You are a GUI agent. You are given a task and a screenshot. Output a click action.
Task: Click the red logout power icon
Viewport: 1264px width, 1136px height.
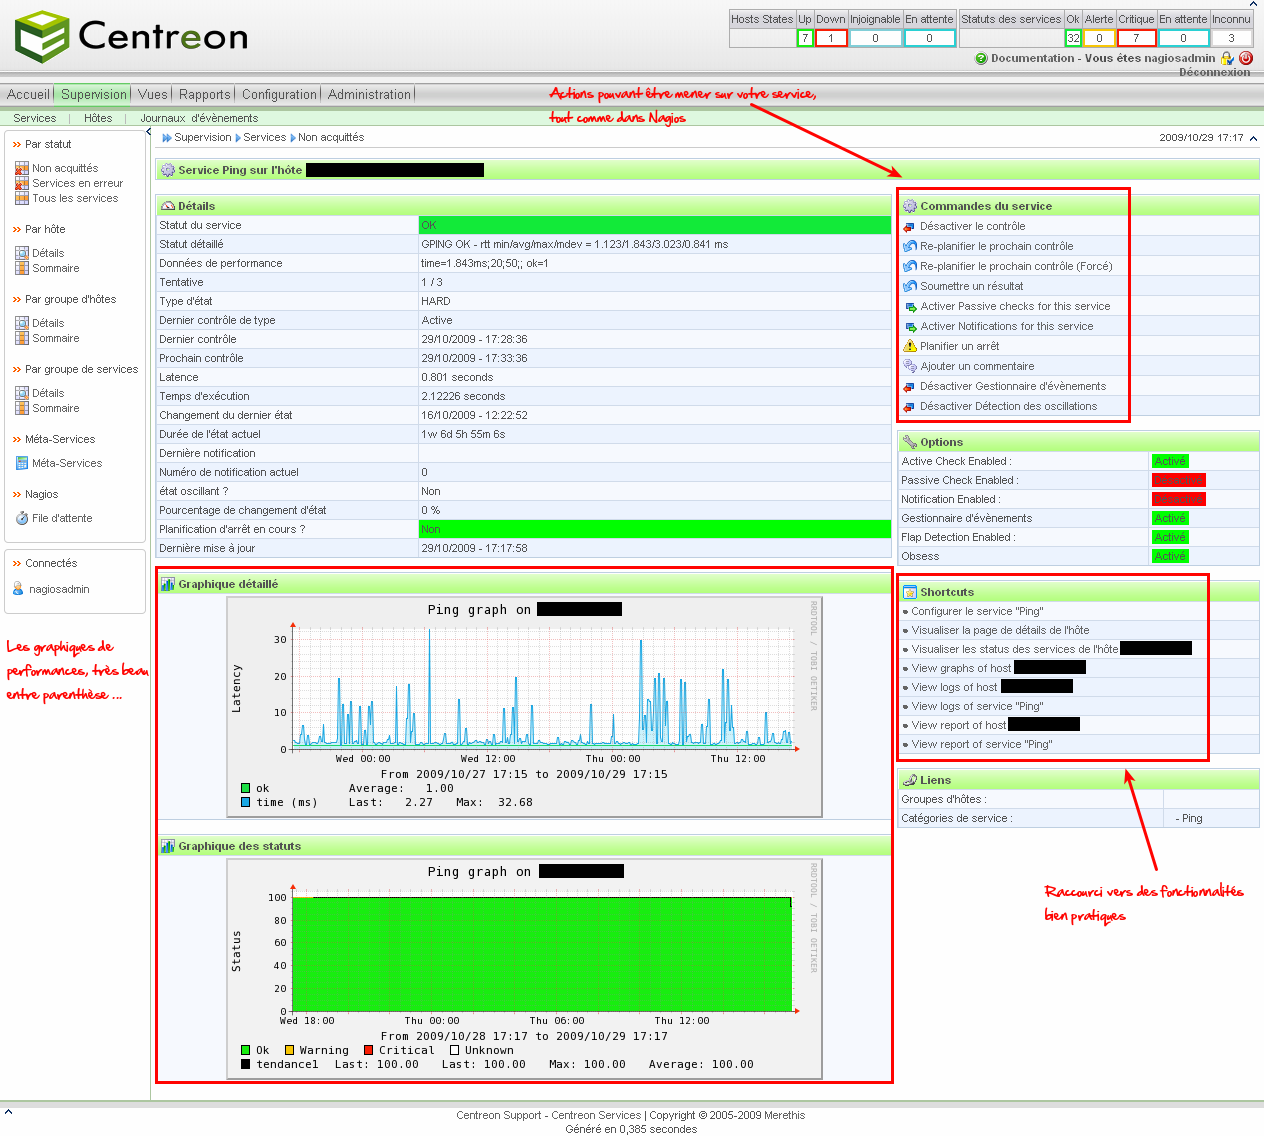[x=1246, y=58]
